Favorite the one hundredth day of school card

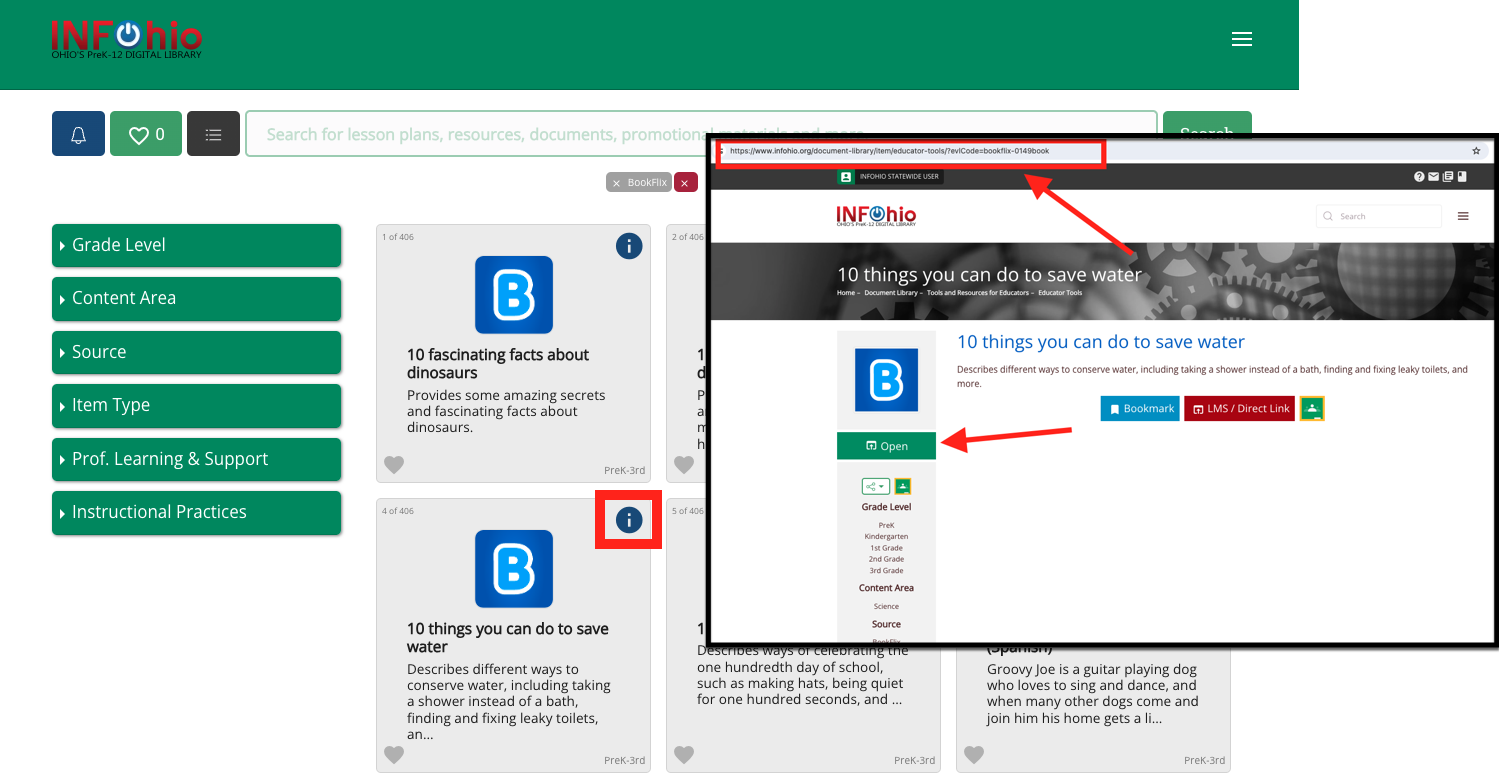coord(684,755)
